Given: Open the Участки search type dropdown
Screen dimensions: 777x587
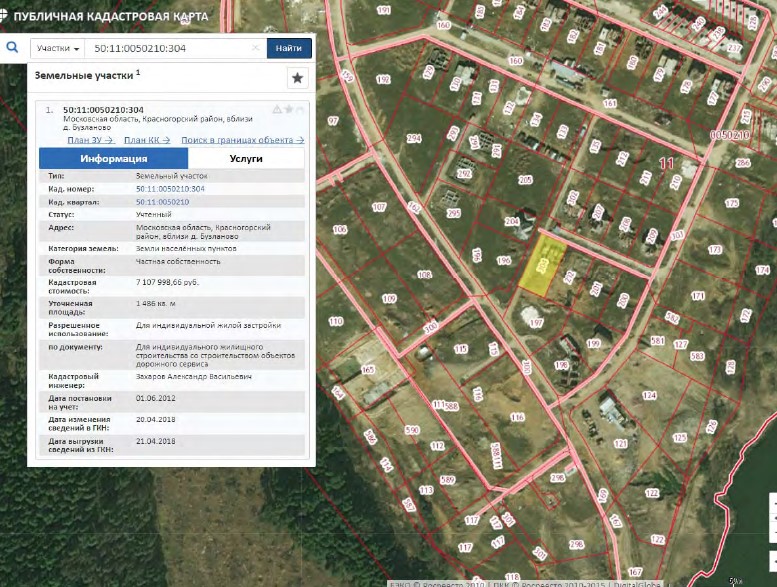Looking at the screenshot, I should point(56,48).
